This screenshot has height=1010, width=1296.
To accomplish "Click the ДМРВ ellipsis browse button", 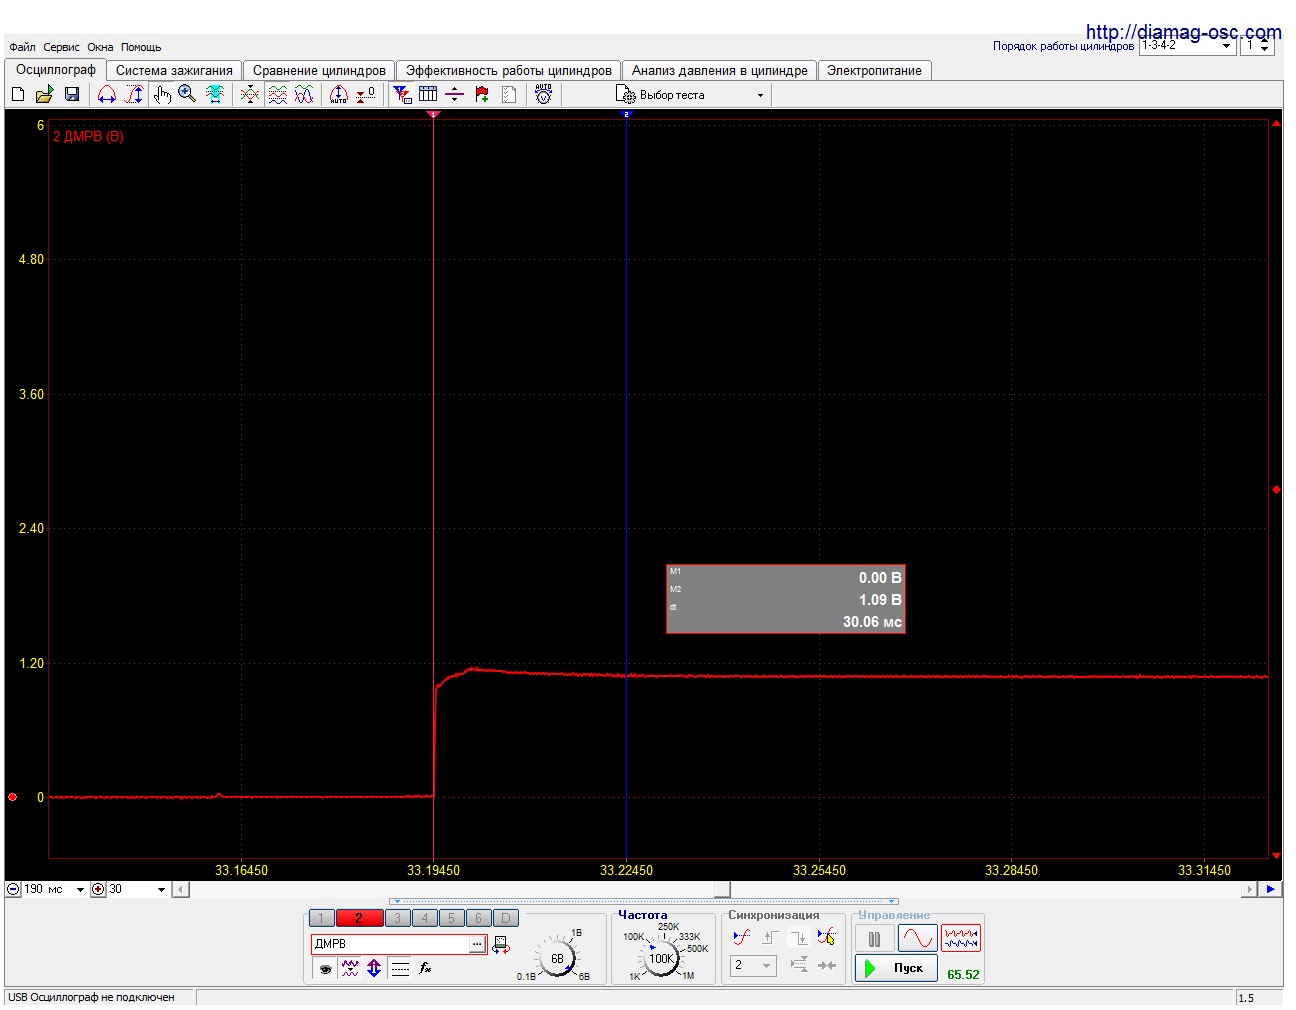I will 477,944.
